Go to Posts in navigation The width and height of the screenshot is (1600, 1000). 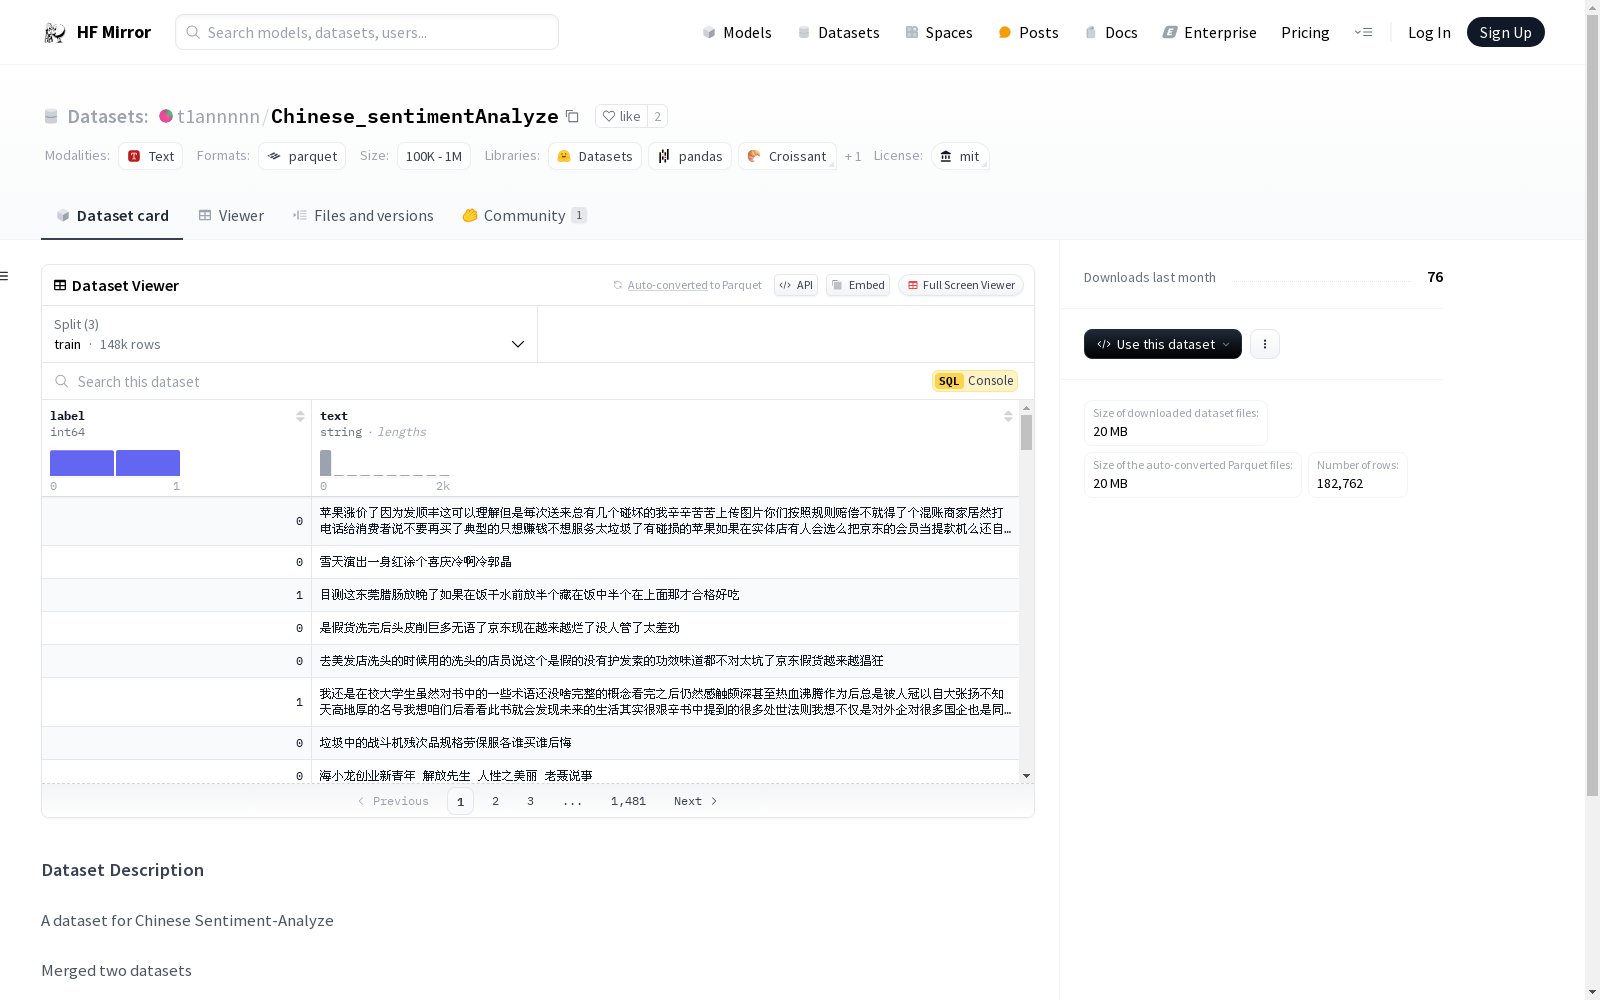pos(1028,33)
